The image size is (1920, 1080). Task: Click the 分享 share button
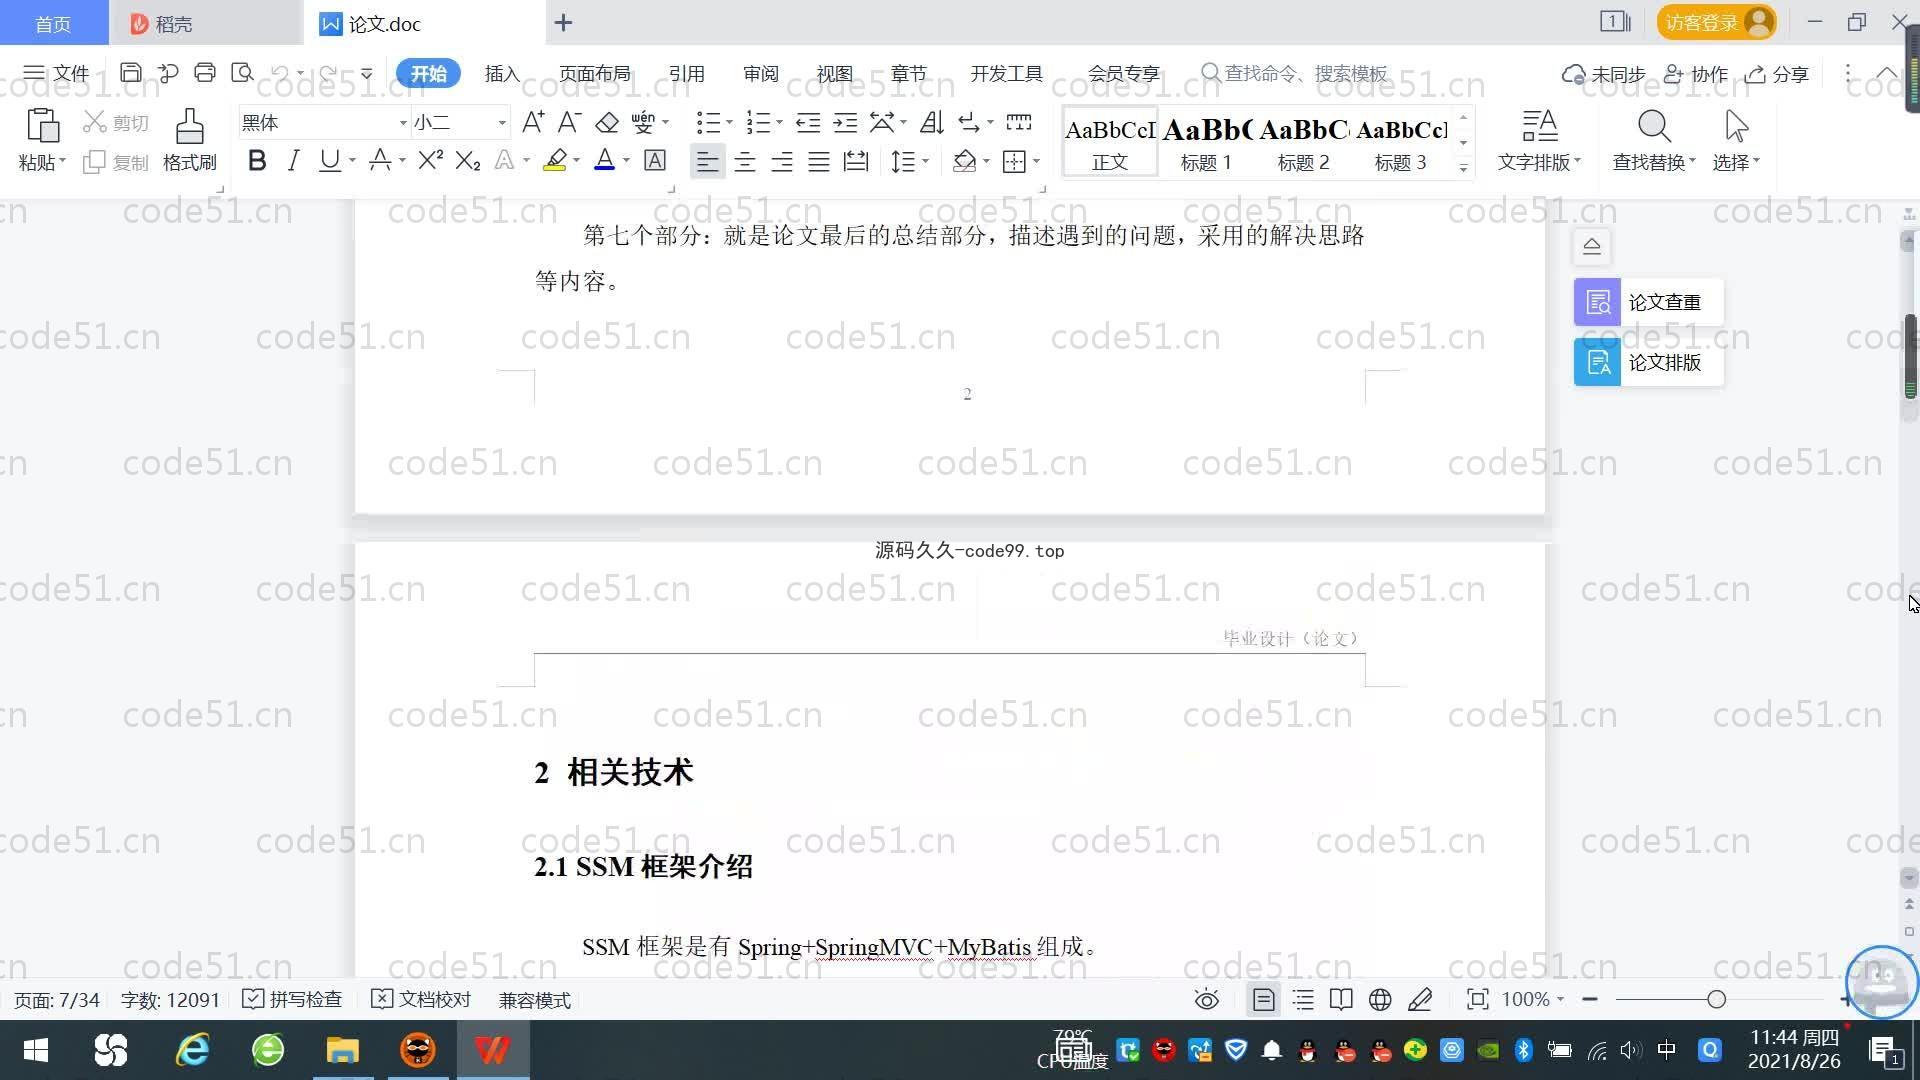(1777, 74)
